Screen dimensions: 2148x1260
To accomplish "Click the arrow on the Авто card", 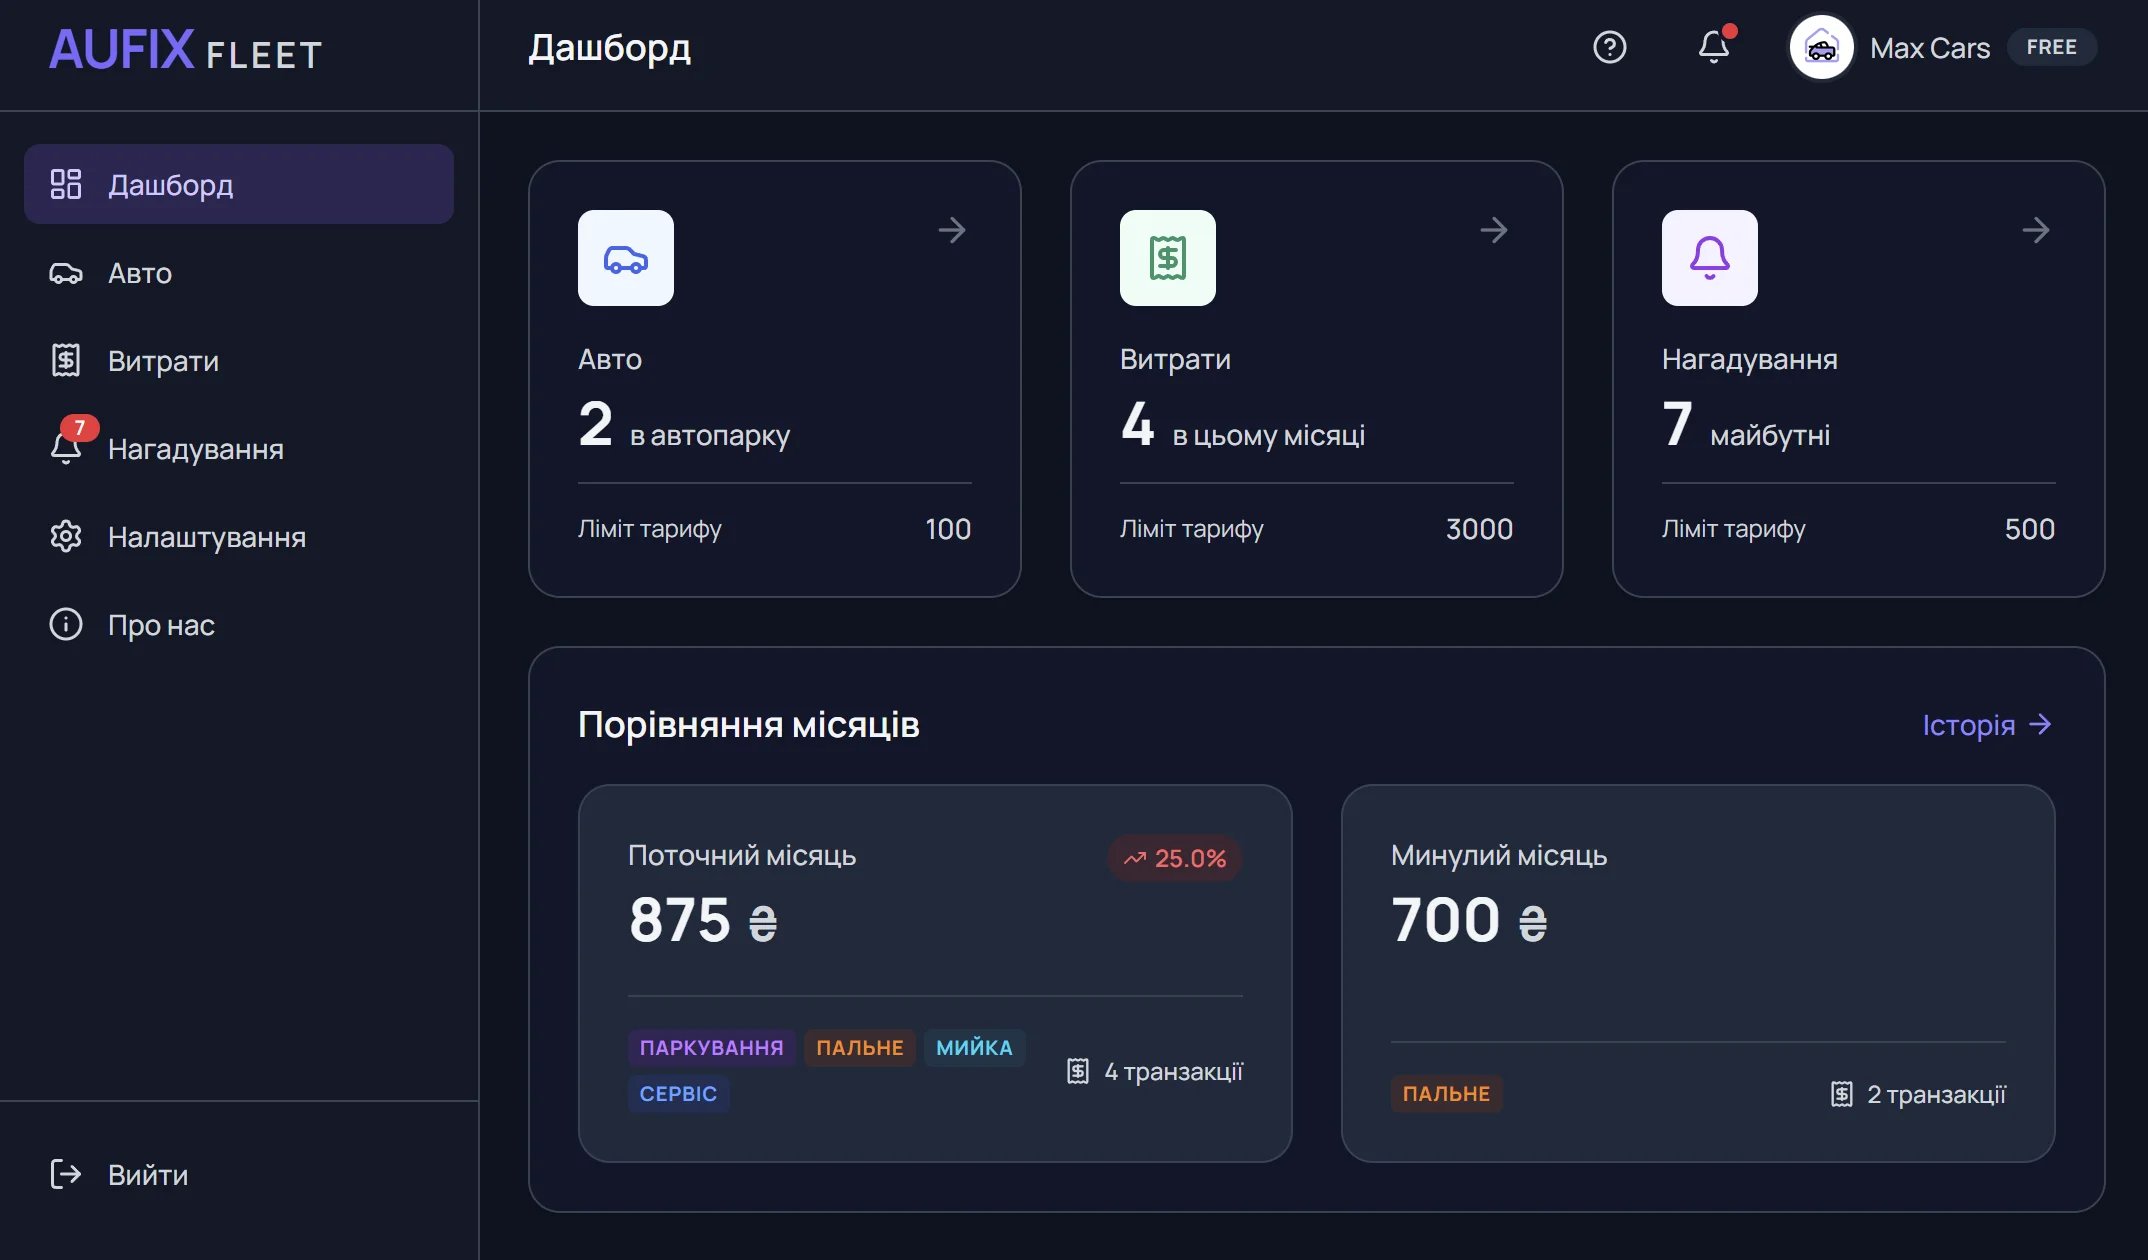I will [x=952, y=230].
